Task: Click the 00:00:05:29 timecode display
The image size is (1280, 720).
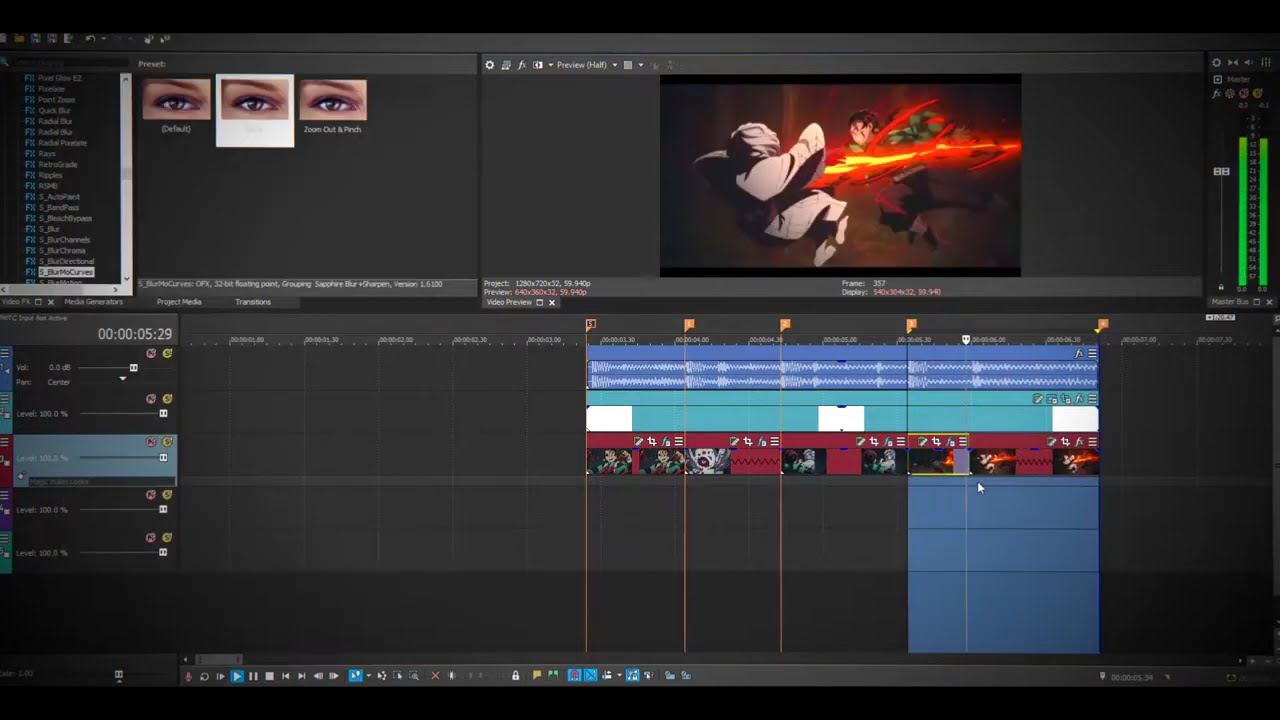Action: coord(135,334)
